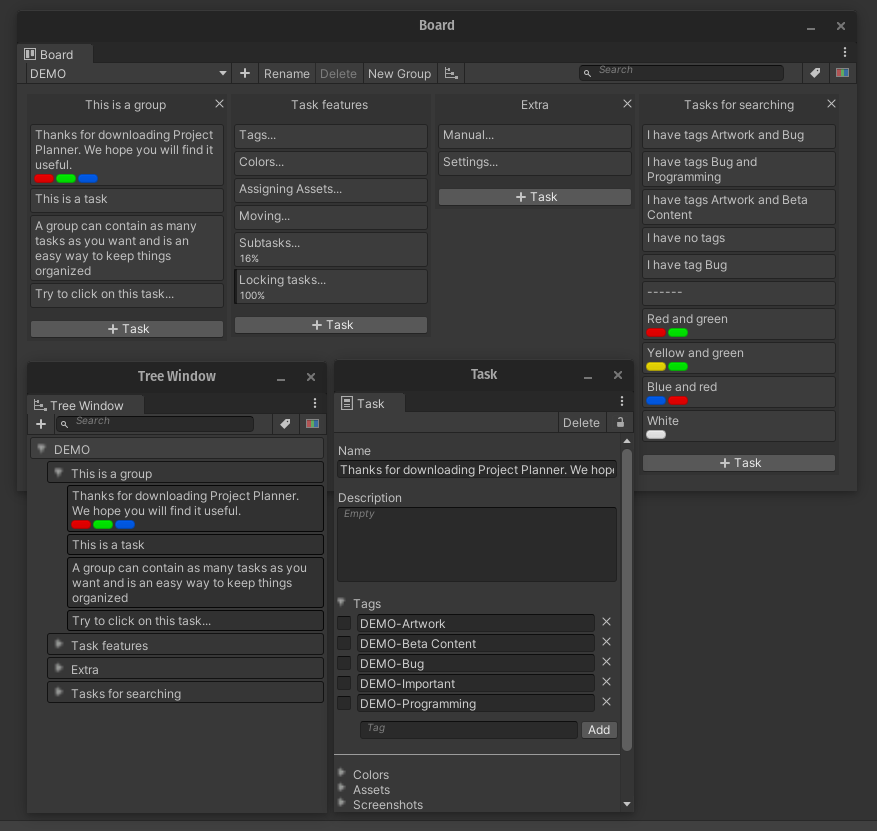This screenshot has width=877, height=831.
Task: Click the blue color pill on Thanks task card
Action: coord(88,178)
